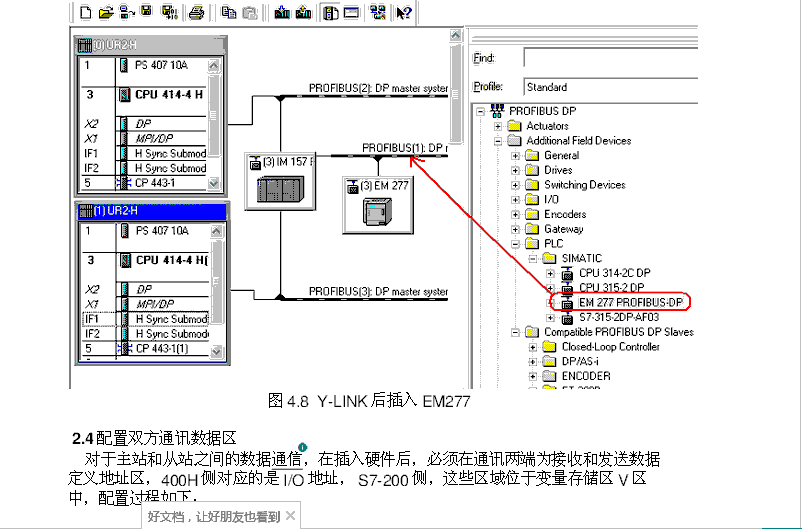This screenshot has height=529, width=802.
Task: Select EM 277 PROFIBUS-DP catalog item
Action: pos(631,302)
